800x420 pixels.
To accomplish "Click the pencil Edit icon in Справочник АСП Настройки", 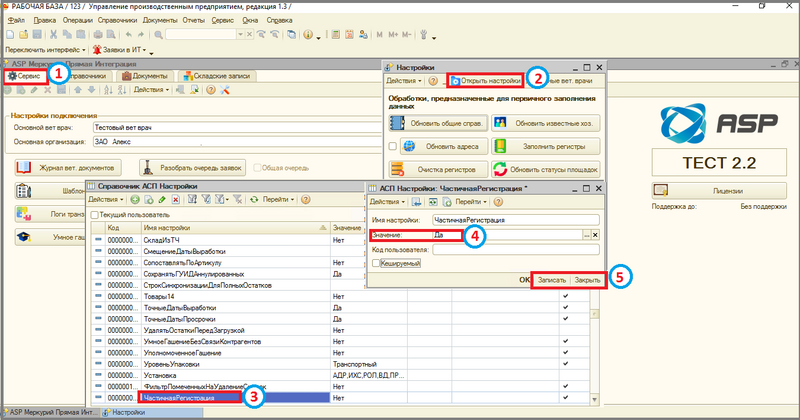I will (x=162, y=200).
